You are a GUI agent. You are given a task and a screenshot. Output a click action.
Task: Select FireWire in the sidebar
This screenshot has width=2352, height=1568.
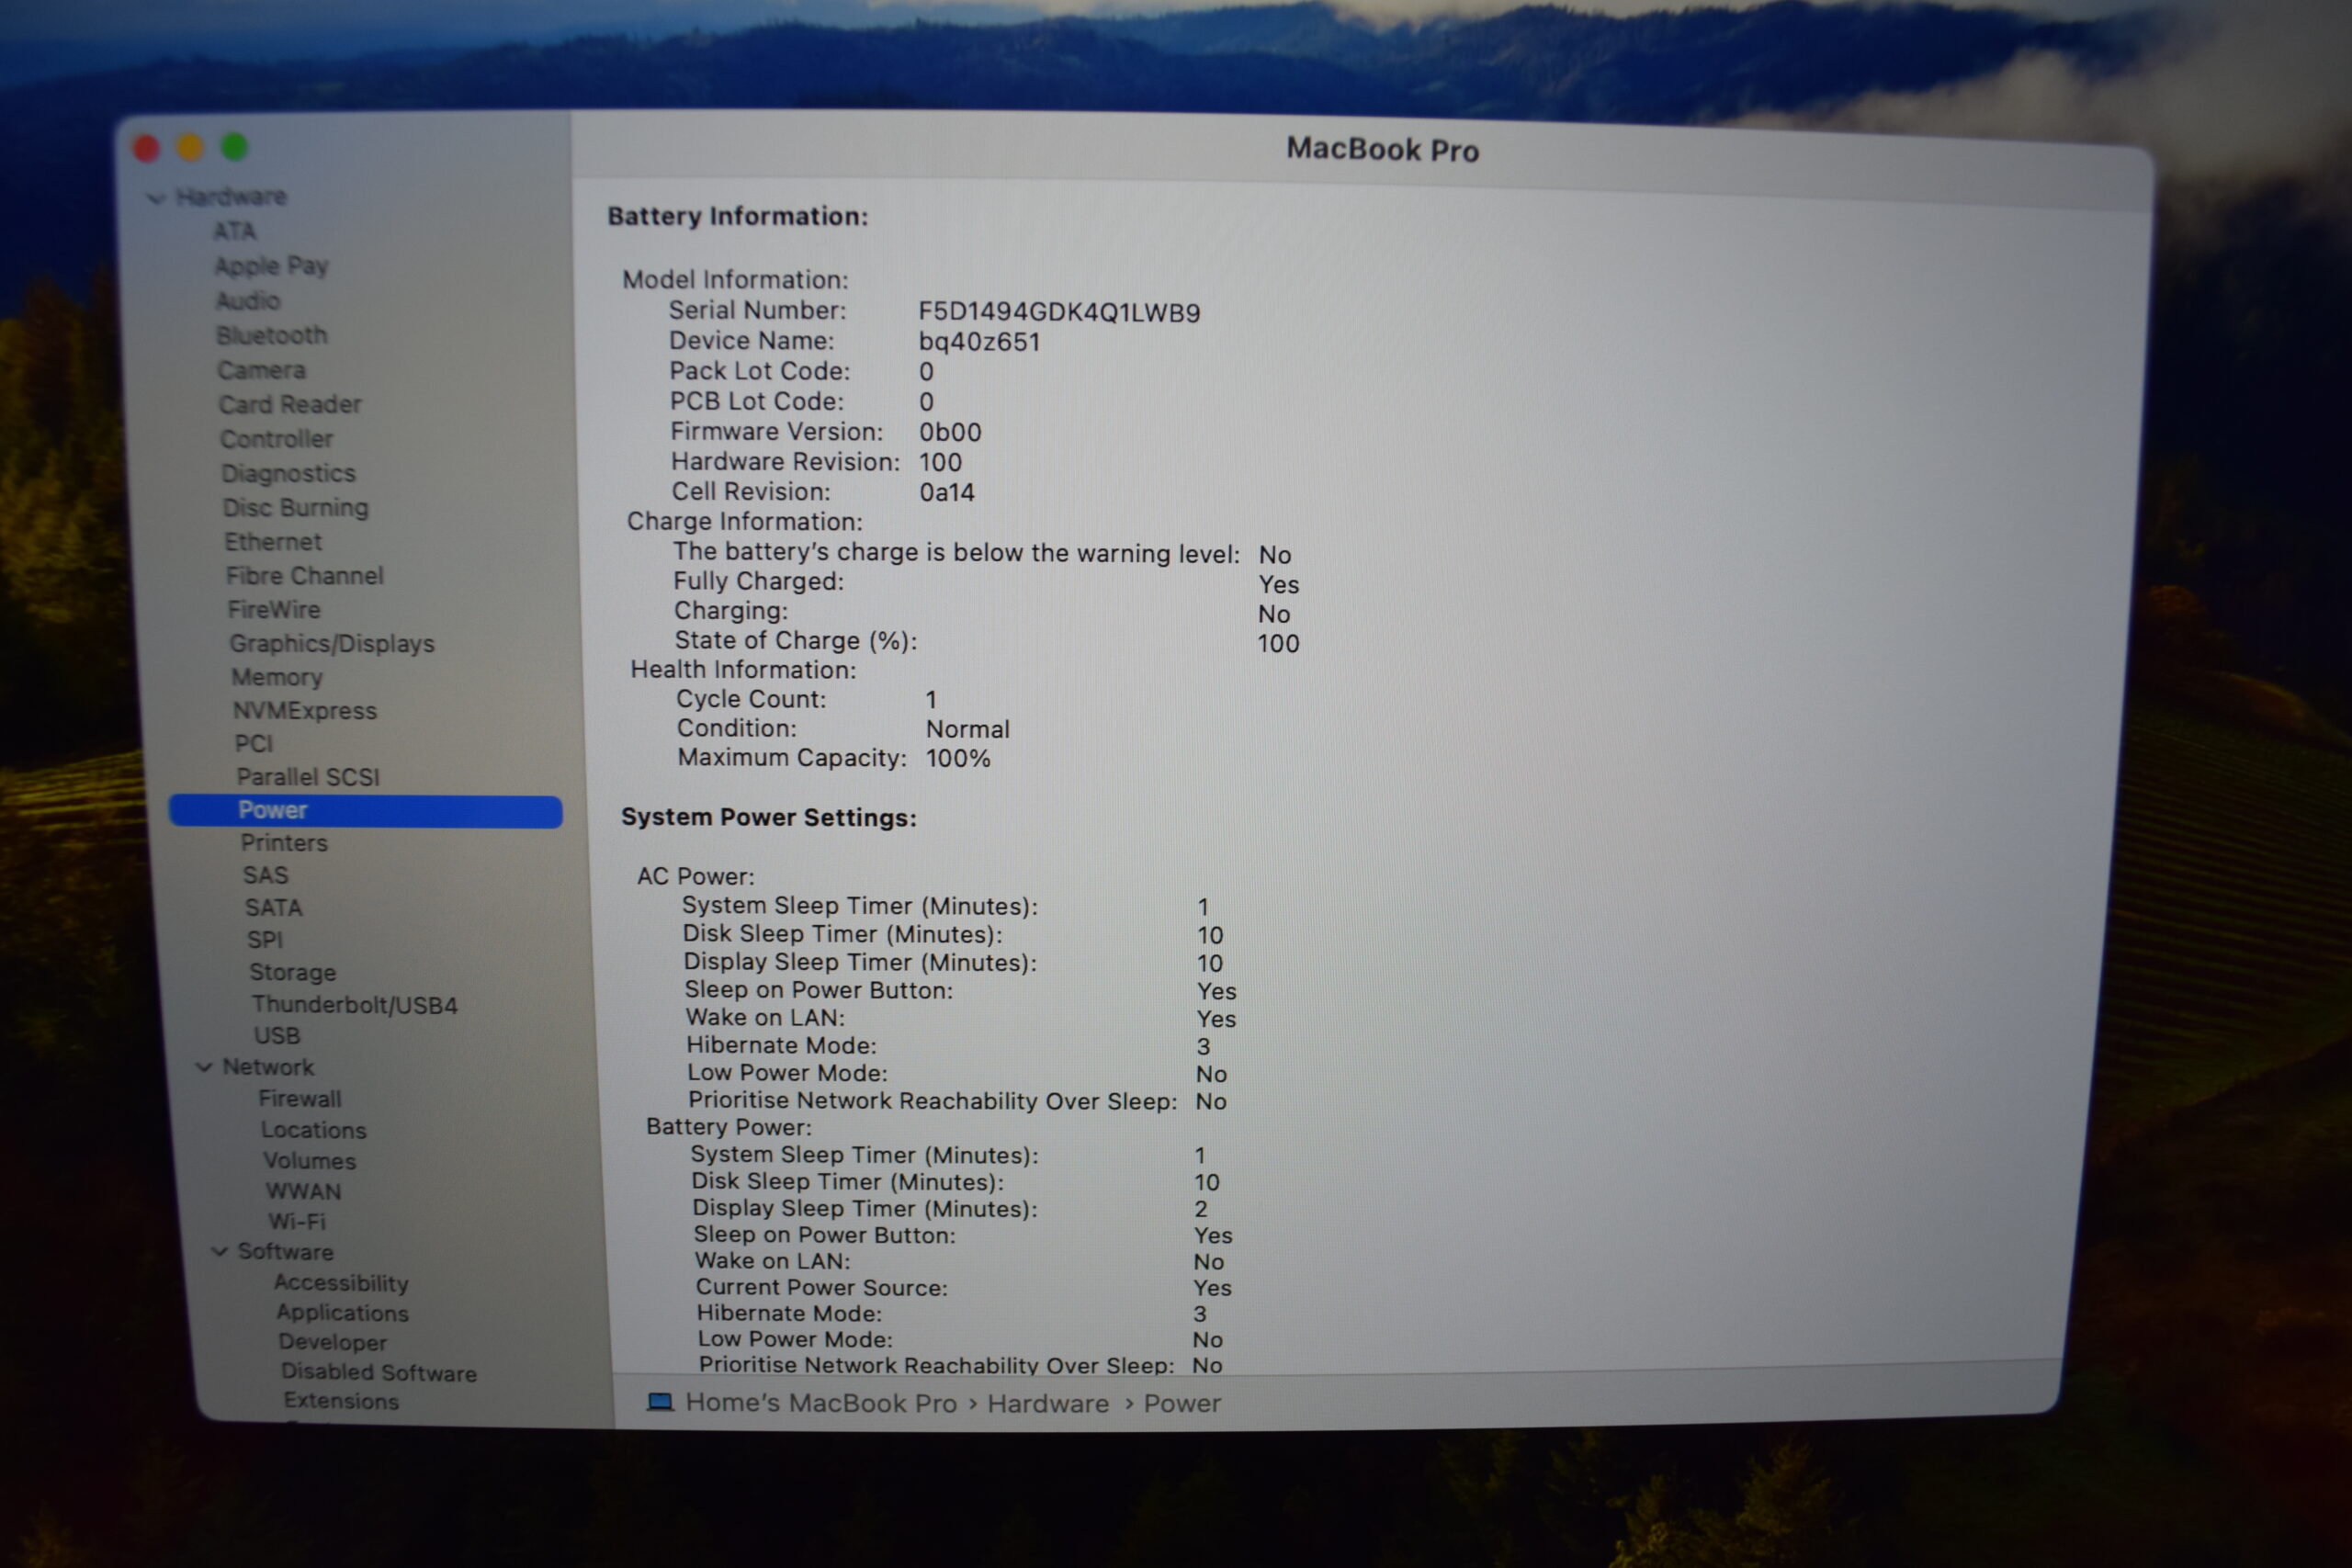(x=274, y=610)
